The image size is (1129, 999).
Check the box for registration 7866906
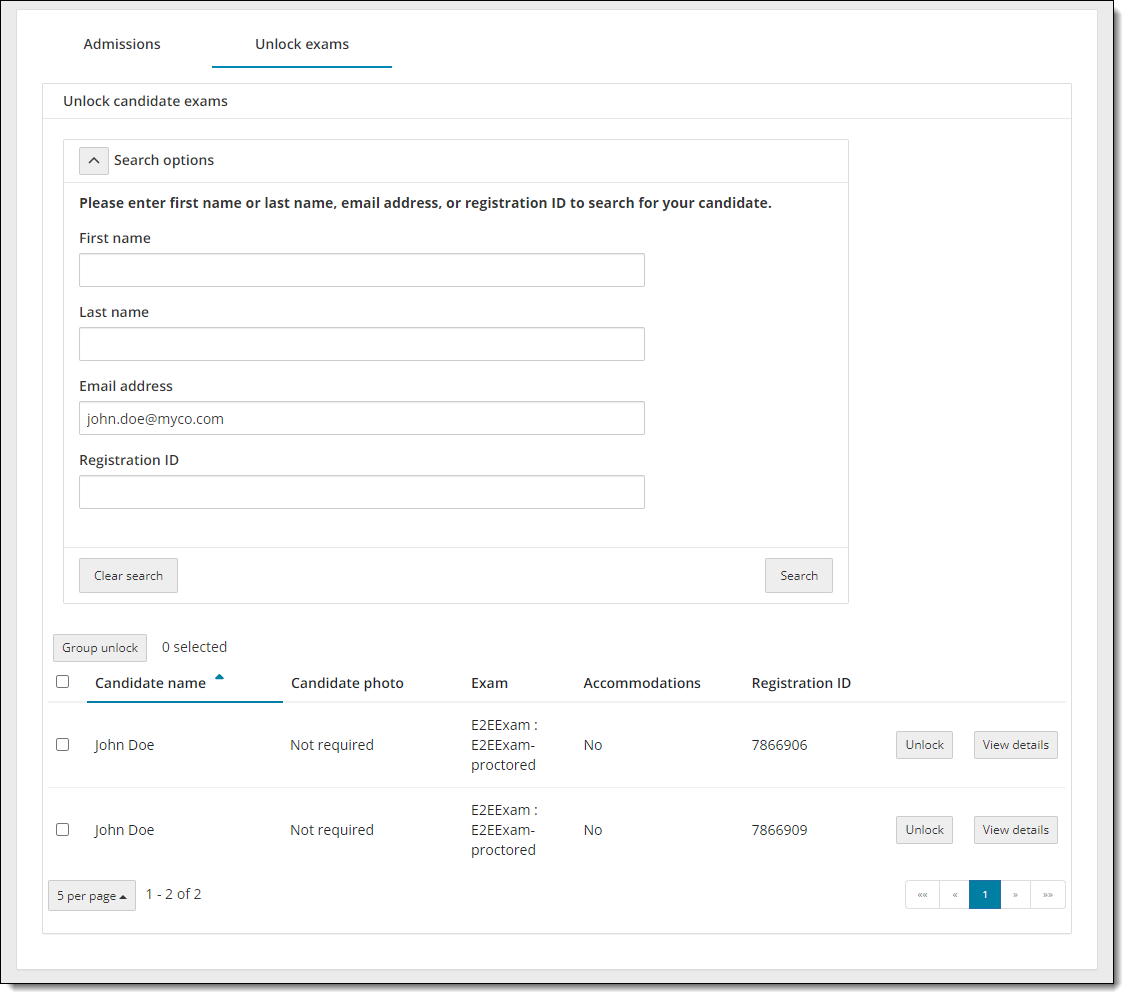point(63,745)
